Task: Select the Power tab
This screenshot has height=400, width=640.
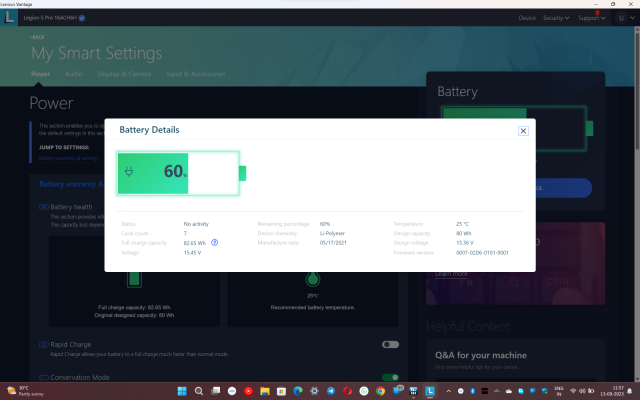Action: pyautogui.click(x=40, y=74)
